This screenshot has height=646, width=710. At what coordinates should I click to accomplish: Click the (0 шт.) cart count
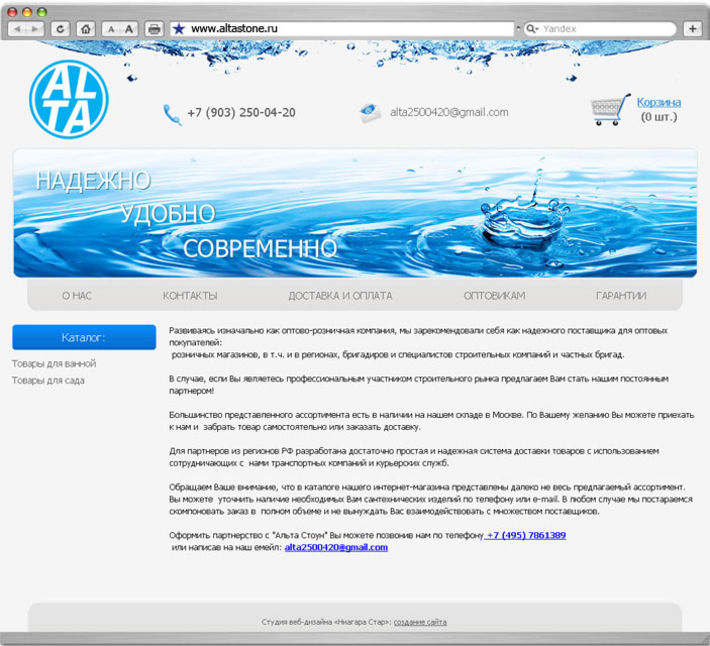[659, 117]
